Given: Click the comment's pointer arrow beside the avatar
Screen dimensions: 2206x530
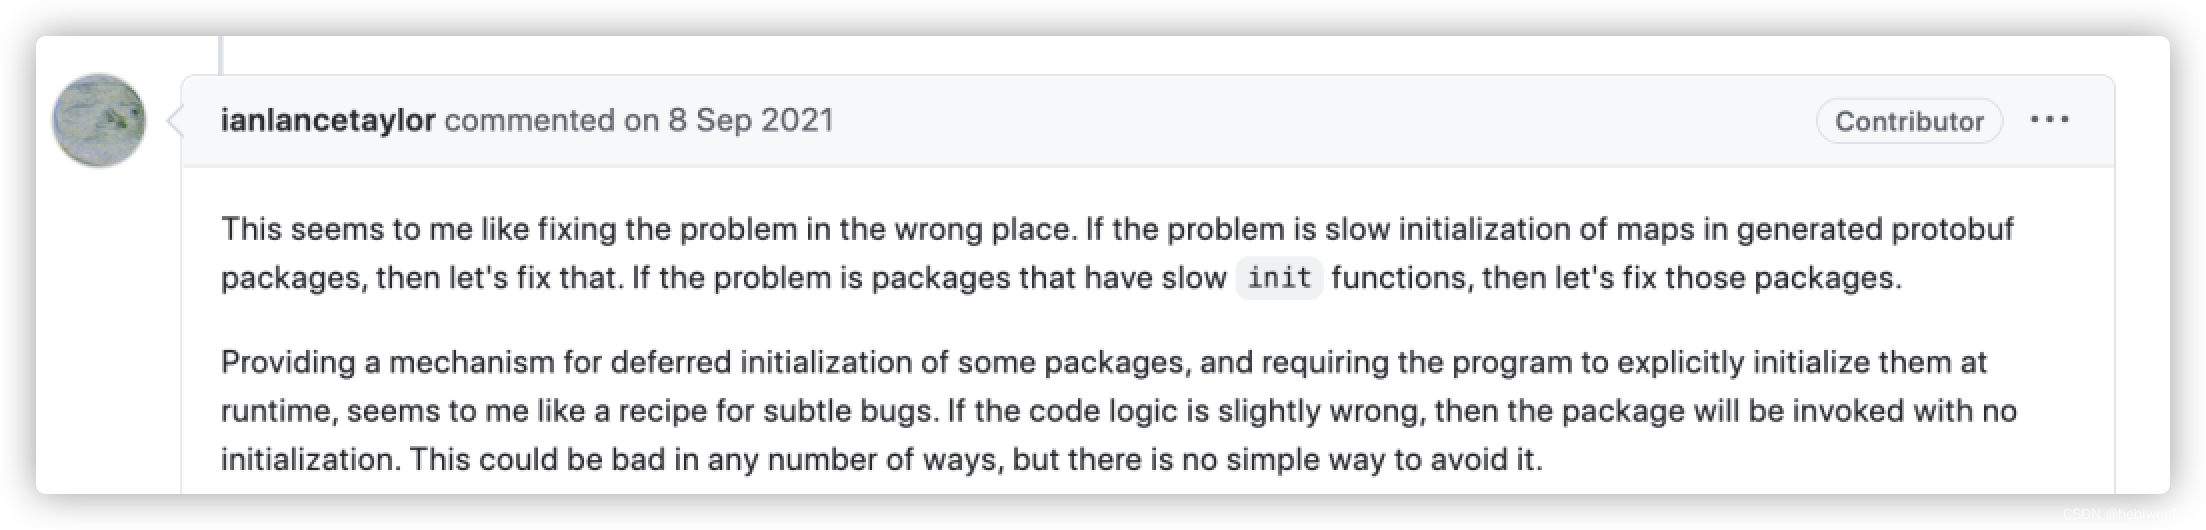Looking at the screenshot, I should 174,121.
